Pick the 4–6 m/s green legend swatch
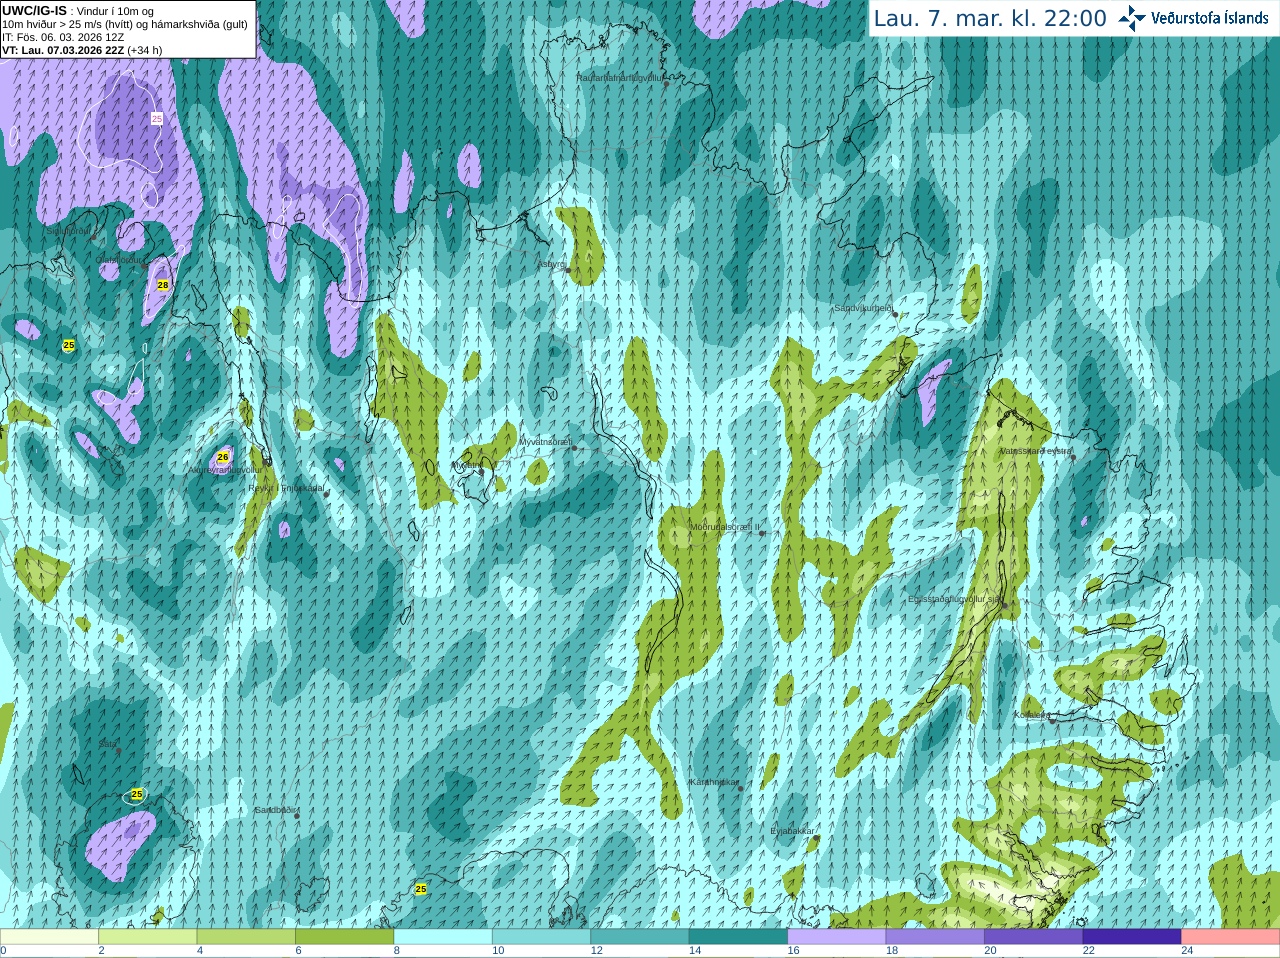 click(246, 937)
